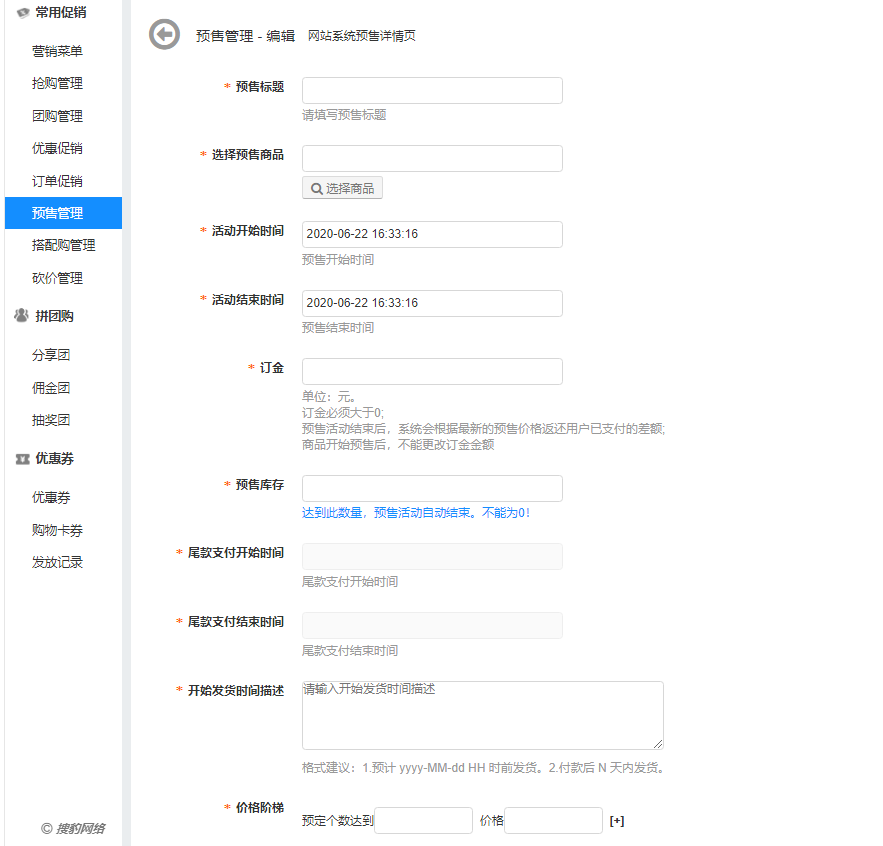Viewport: 883px width, 846px height.
Task: Click the 价格 input in 价格阶梯
Action: click(x=553, y=821)
